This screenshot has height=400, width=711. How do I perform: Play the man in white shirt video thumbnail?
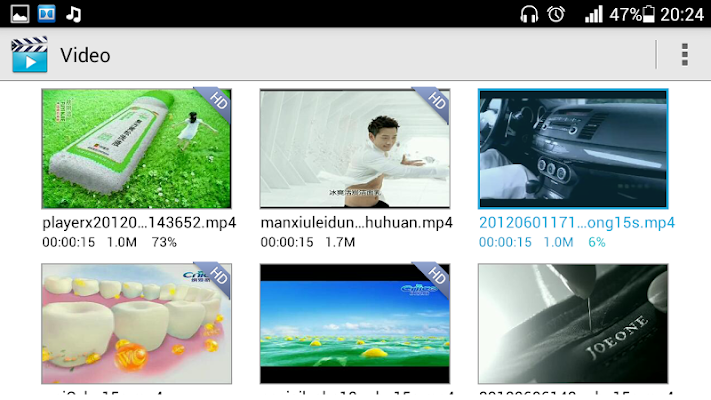coord(355,149)
